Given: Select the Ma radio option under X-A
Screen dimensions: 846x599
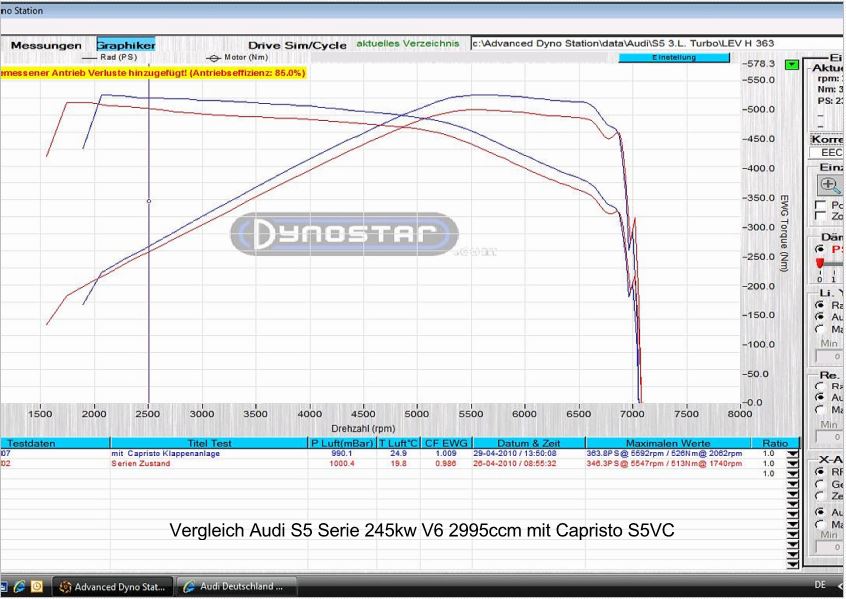Looking at the screenshot, I should pos(819,521).
